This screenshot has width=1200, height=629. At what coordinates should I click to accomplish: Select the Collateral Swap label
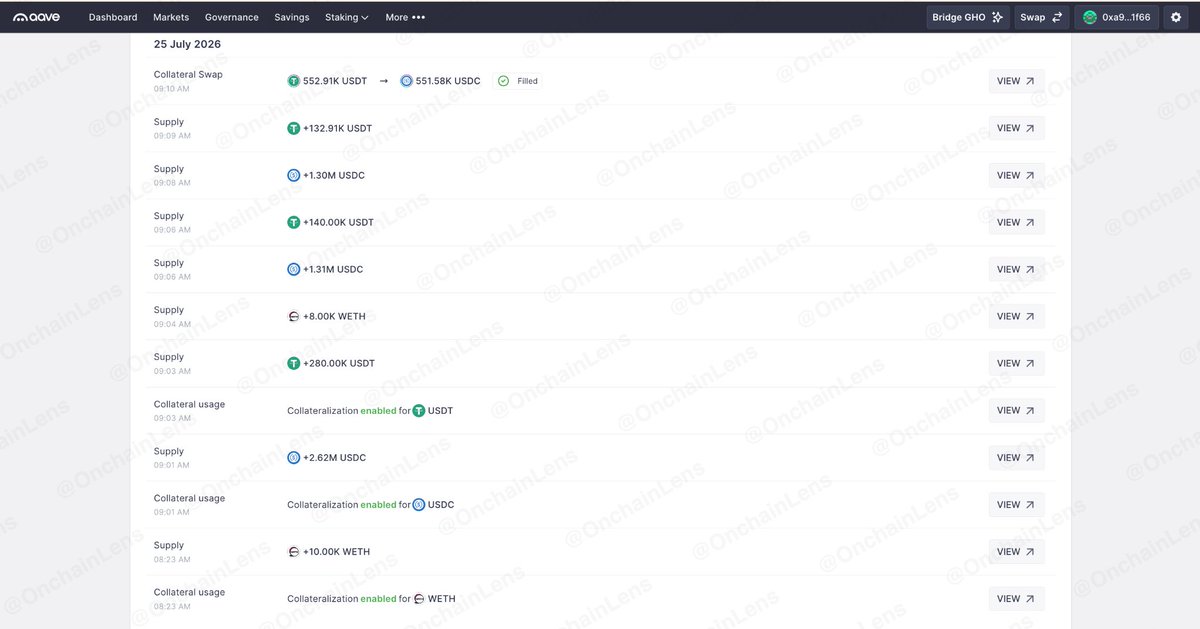(x=188, y=75)
